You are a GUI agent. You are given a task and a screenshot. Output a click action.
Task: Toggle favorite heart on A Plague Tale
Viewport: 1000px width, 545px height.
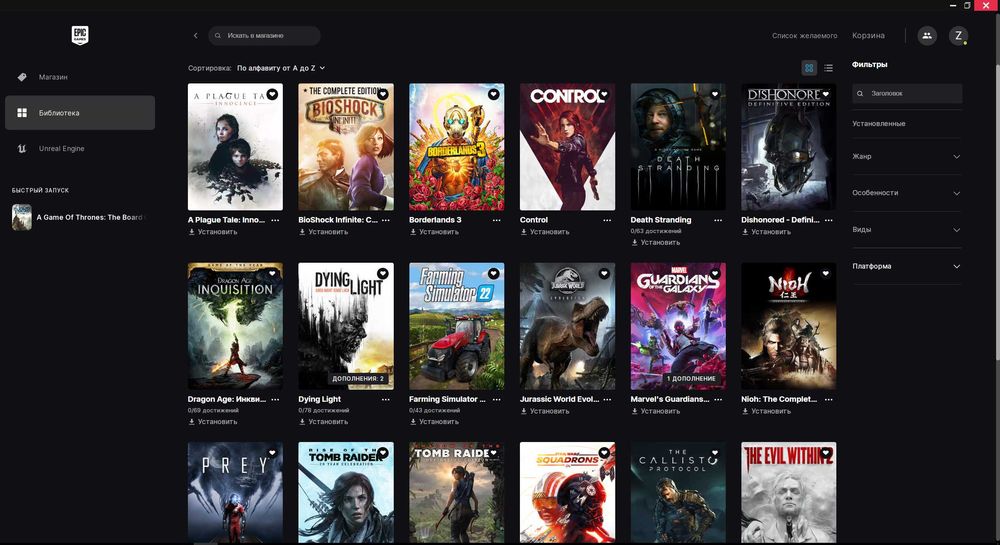point(272,94)
